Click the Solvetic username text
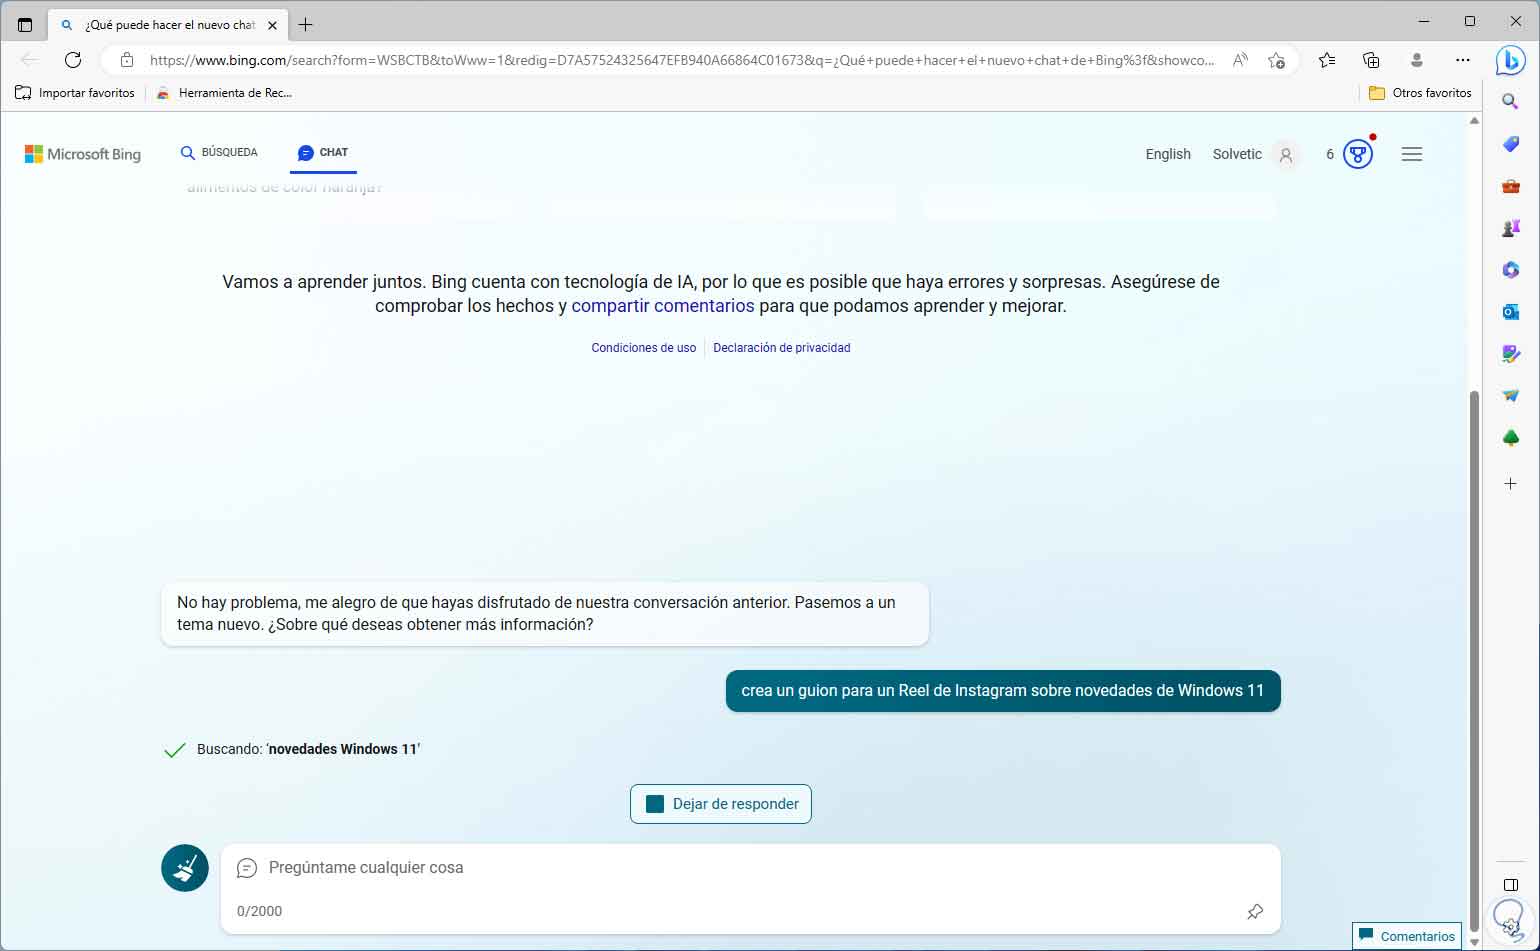Screen dimensions: 1540x951 click(1237, 154)
